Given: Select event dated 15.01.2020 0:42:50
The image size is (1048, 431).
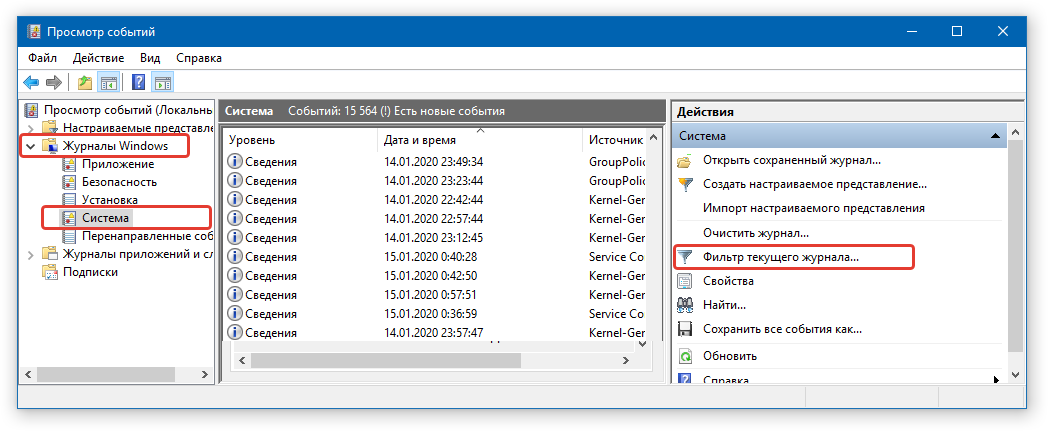Looking at the screenshot, I should [x=434, y=275].
